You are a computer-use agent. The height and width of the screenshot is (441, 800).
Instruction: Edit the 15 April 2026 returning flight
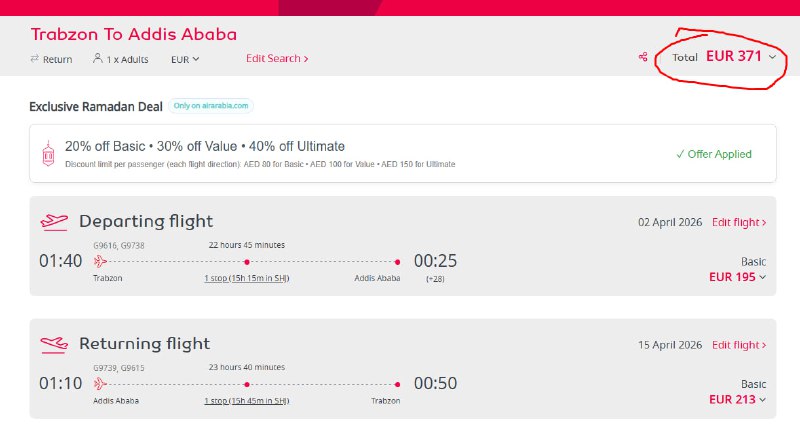tap(739, 345)
